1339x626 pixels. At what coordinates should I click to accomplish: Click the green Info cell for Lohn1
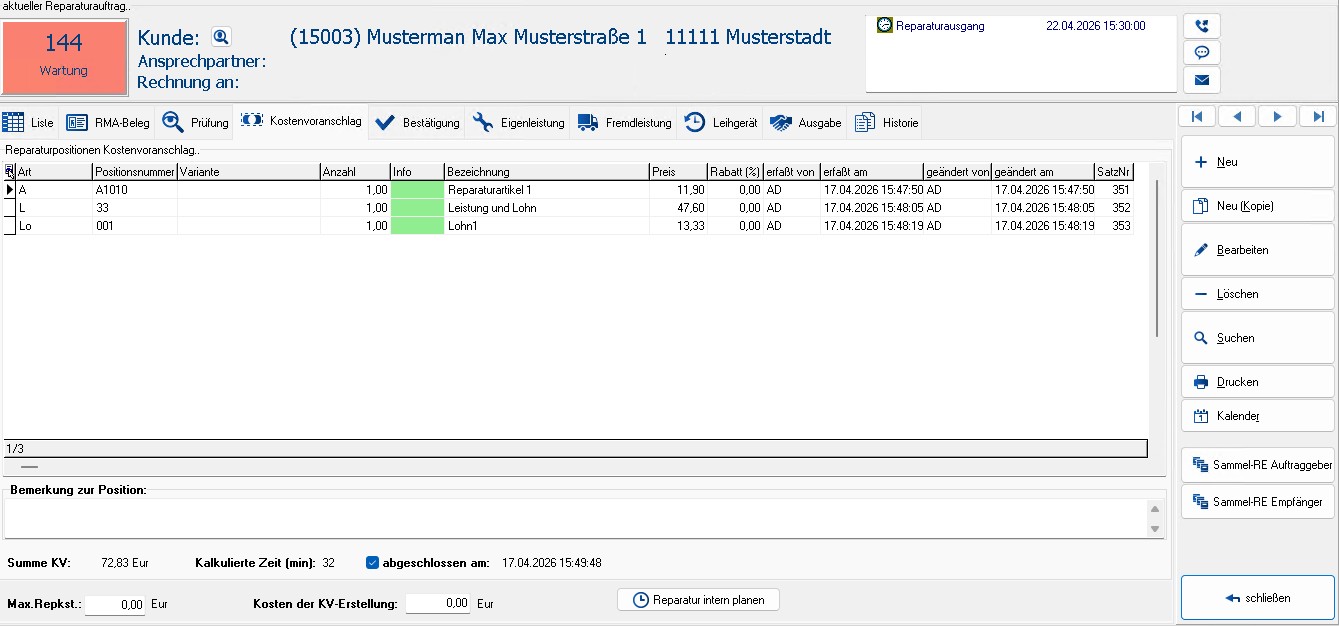click(x=417, y=226)
